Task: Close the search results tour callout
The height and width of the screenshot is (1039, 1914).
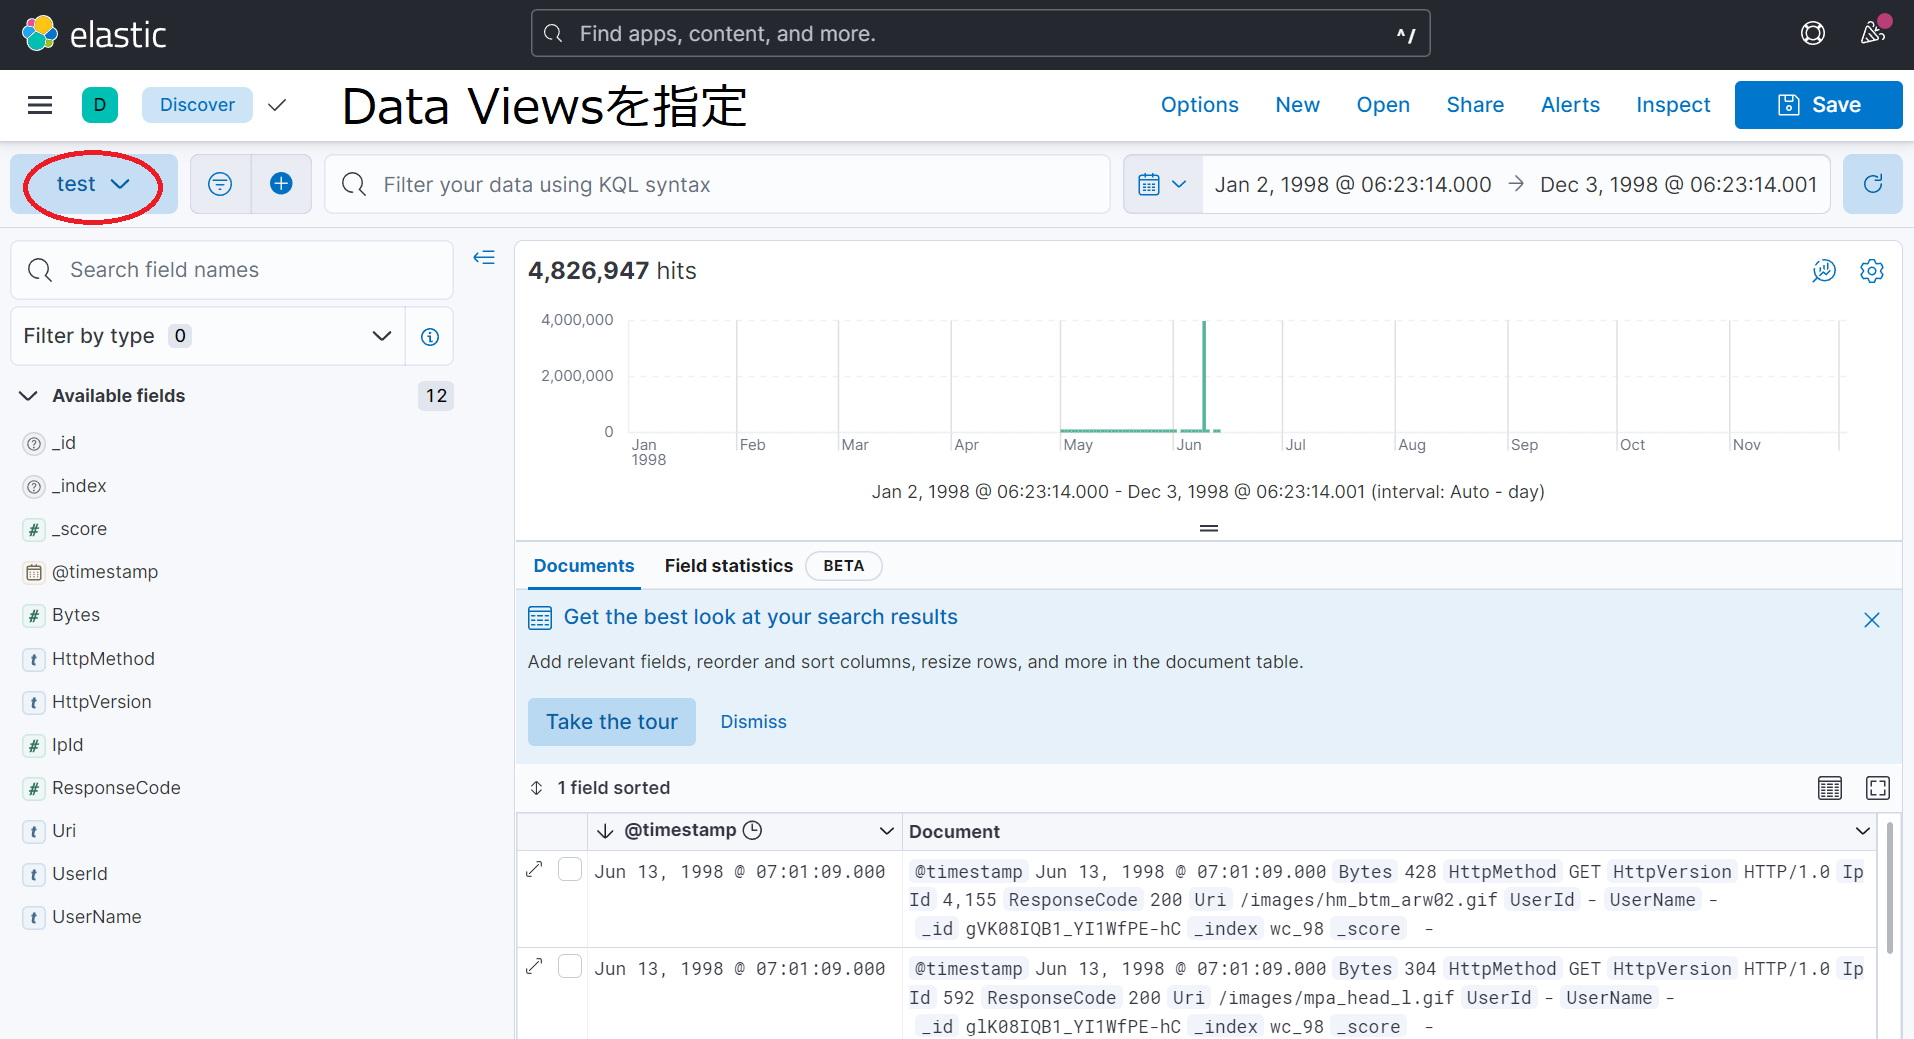Action: 1872,620
